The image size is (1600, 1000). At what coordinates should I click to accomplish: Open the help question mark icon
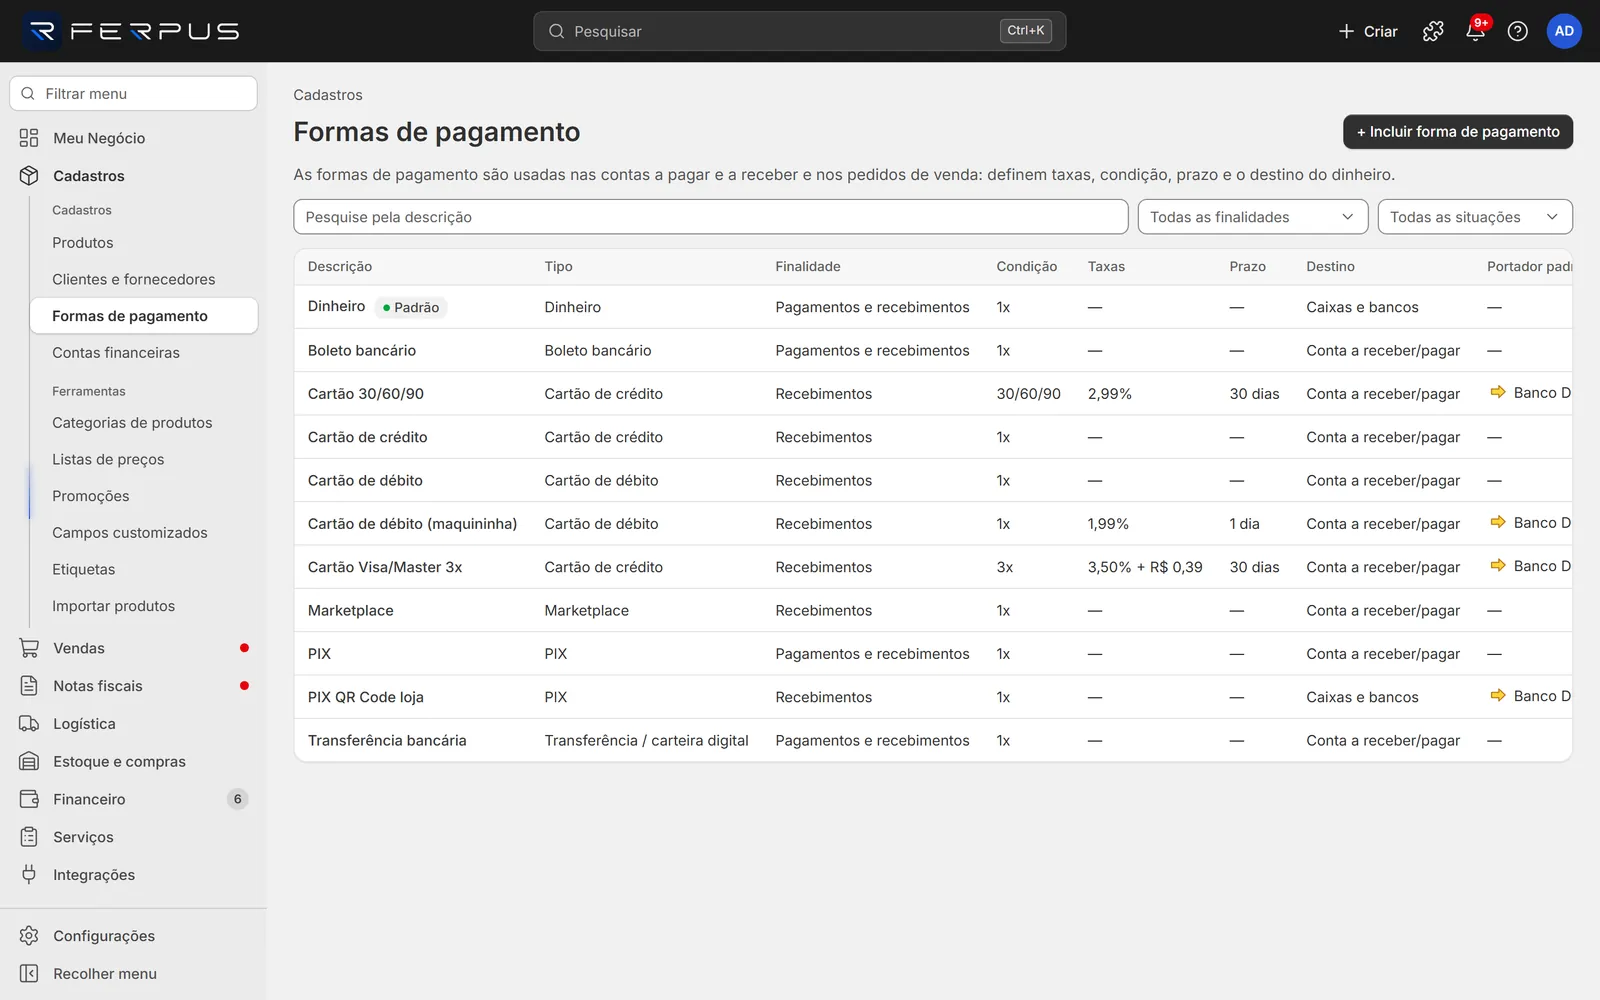click(1517, 31)
